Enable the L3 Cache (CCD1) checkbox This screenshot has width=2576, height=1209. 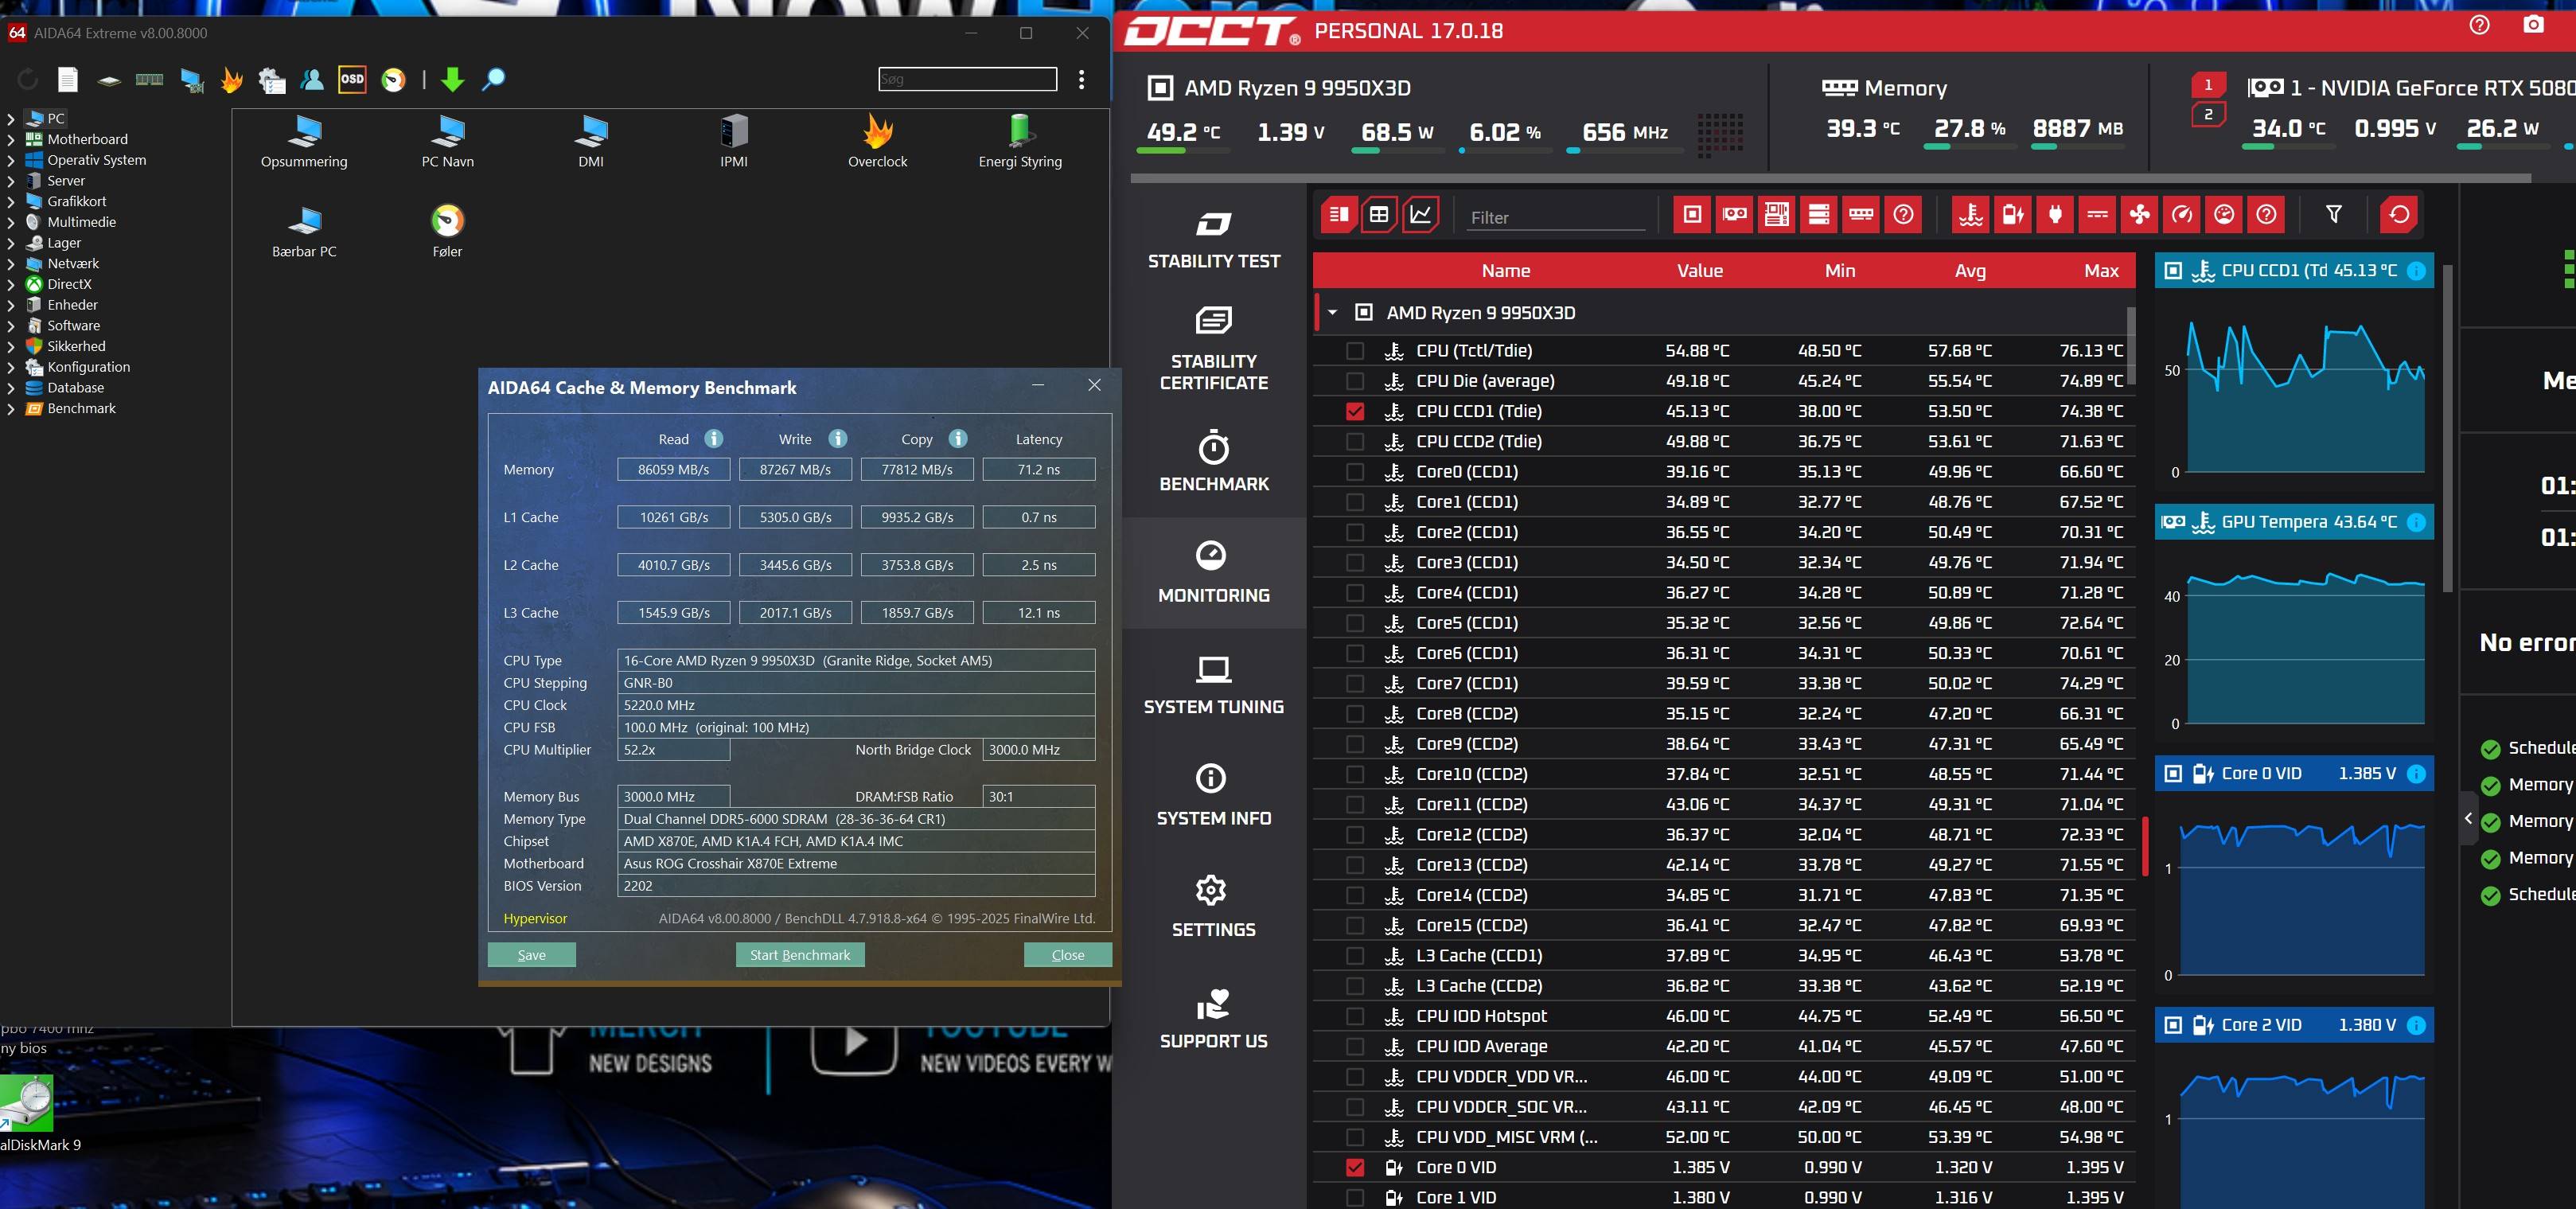(1355, 956)
